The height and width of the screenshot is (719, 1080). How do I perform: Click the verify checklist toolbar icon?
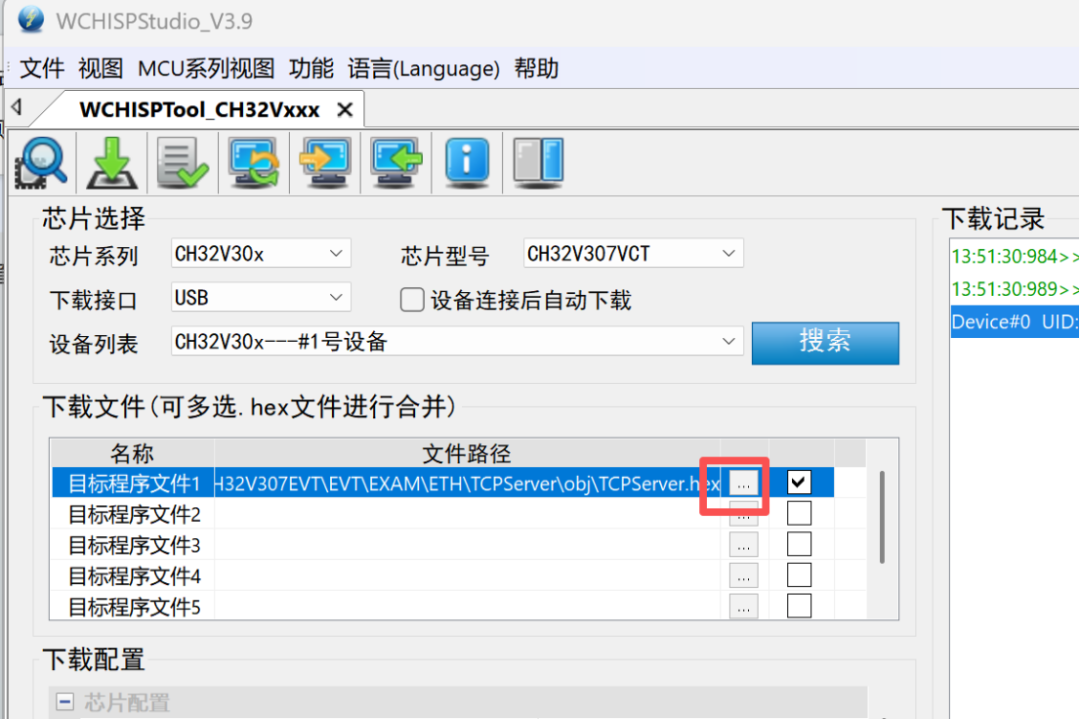coord(183,163)
